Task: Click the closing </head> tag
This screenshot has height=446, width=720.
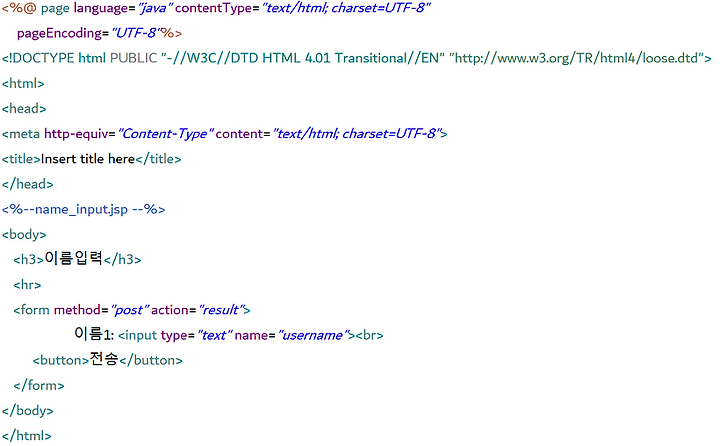Action: (x=28, y=184)
